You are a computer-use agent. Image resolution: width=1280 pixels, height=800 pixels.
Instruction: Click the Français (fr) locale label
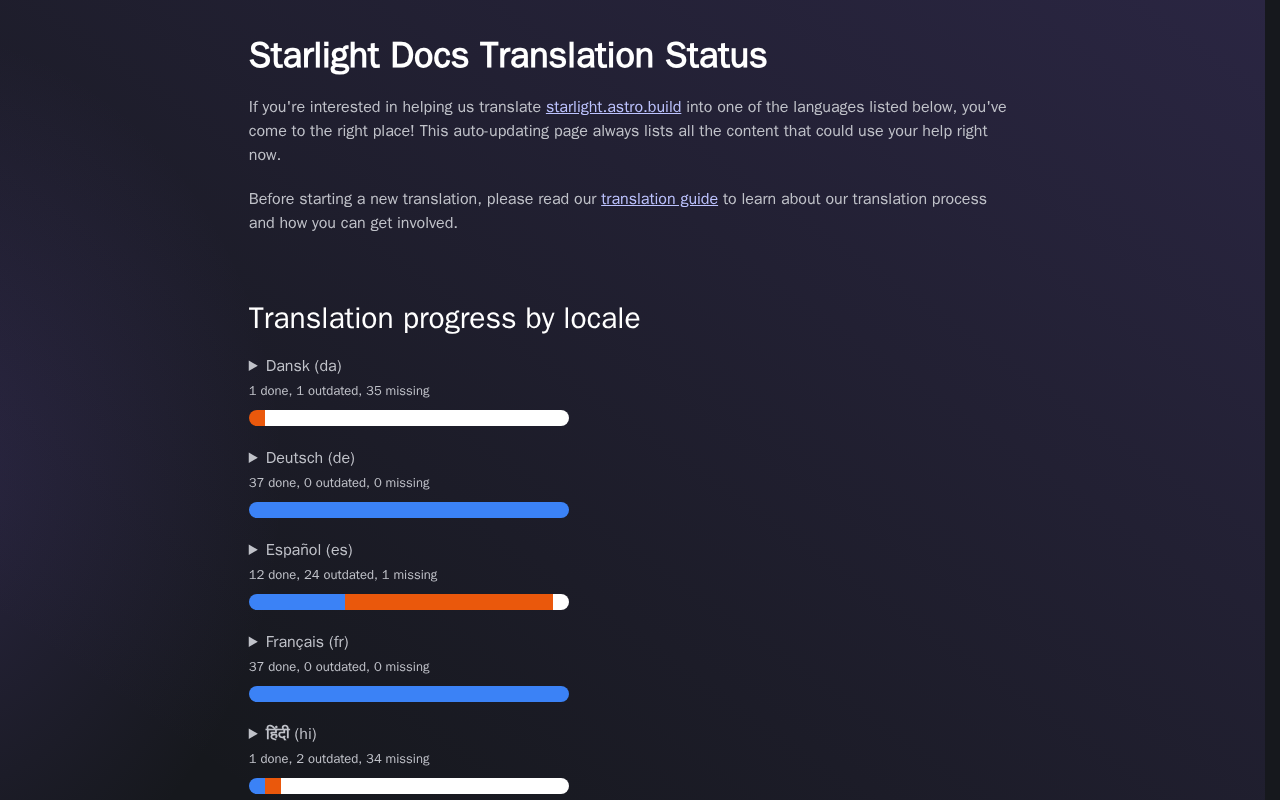[x=307, y=642]
